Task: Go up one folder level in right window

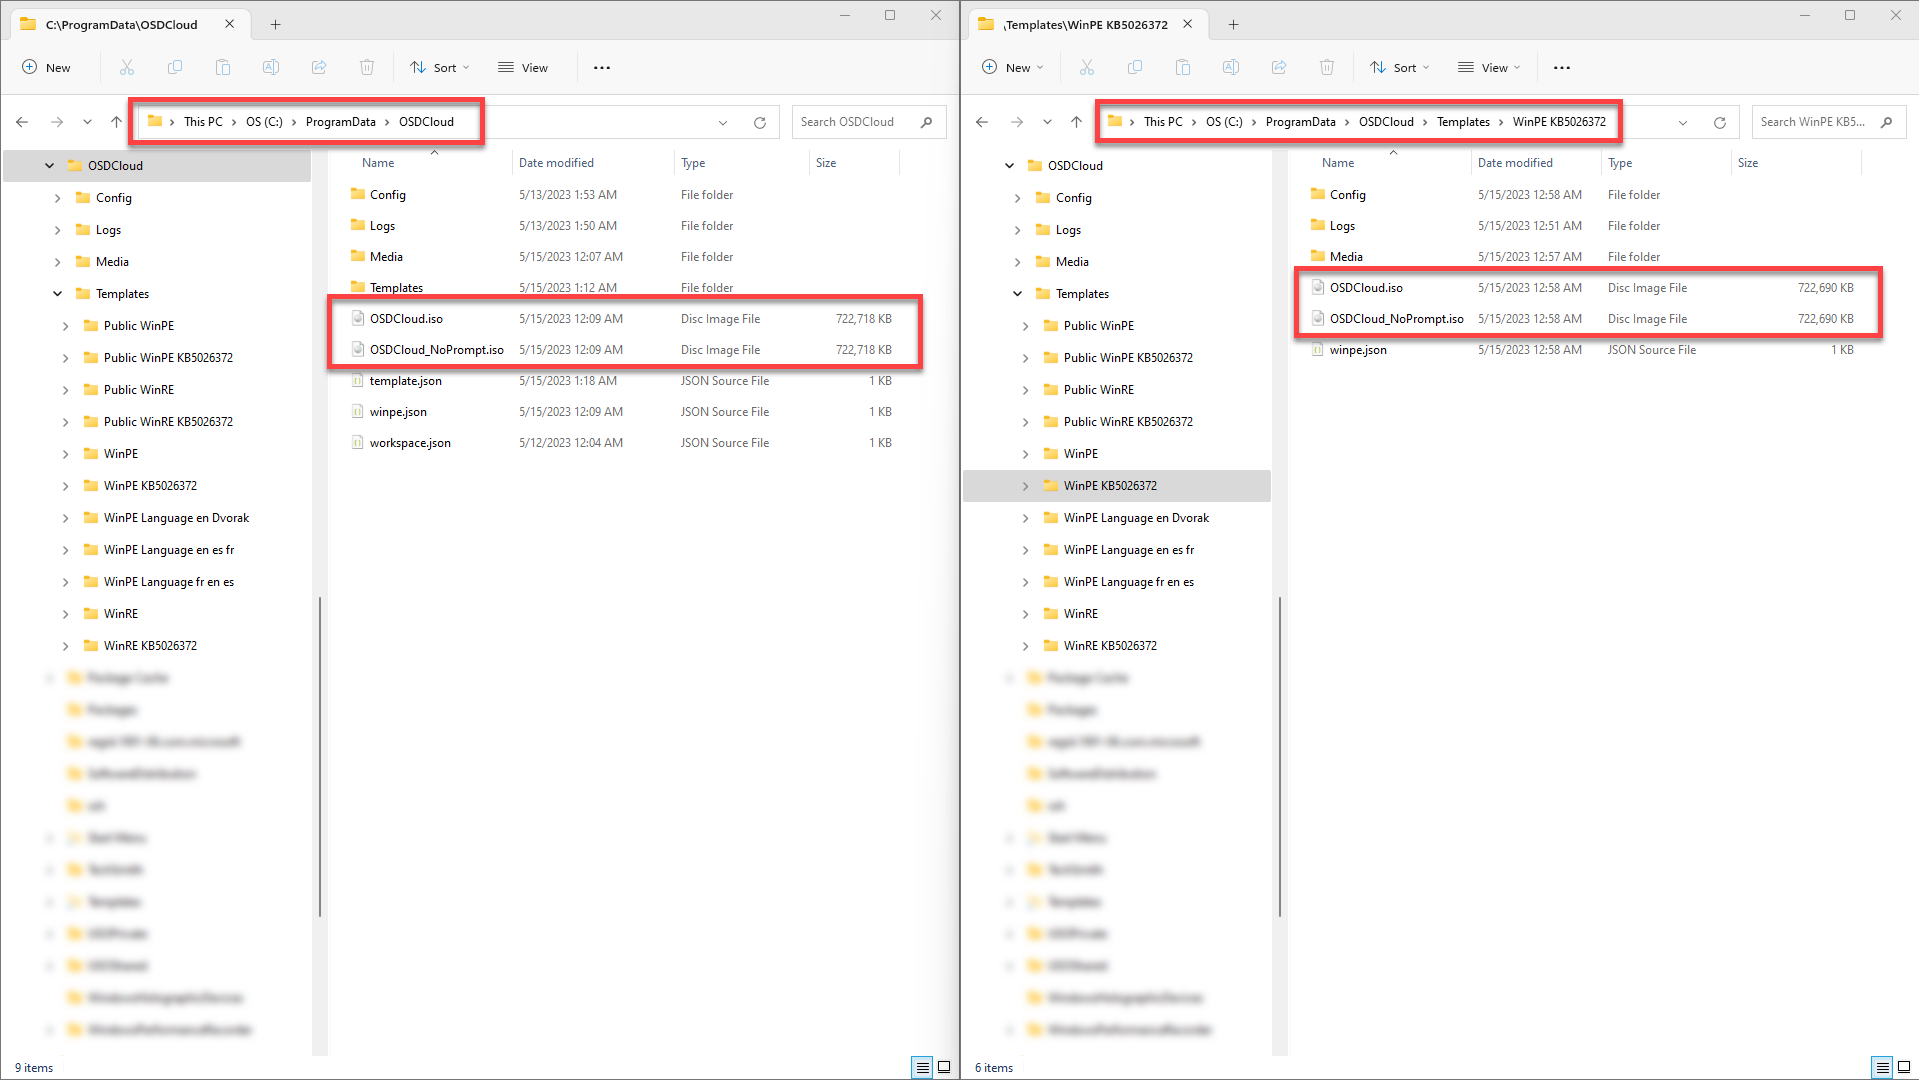Action: (x=1076, y=122)
